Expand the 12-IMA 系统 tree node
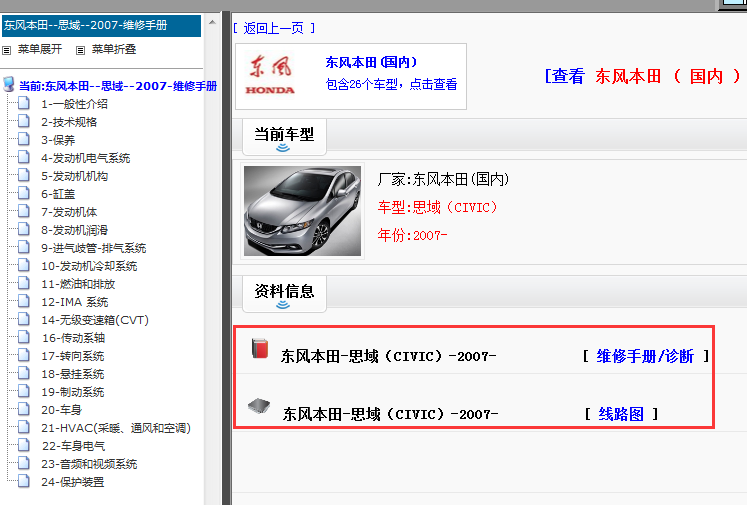Screen dimensions: 747x505 [74, 302]
